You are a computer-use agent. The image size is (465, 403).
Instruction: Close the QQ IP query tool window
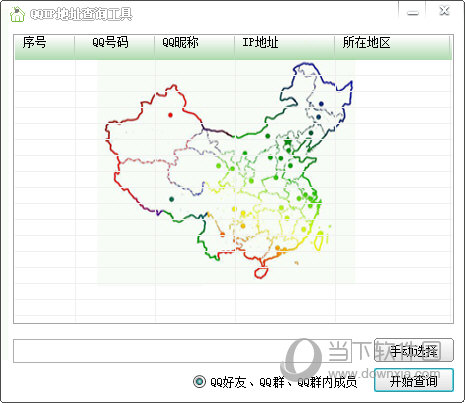[x=444, y=11]
